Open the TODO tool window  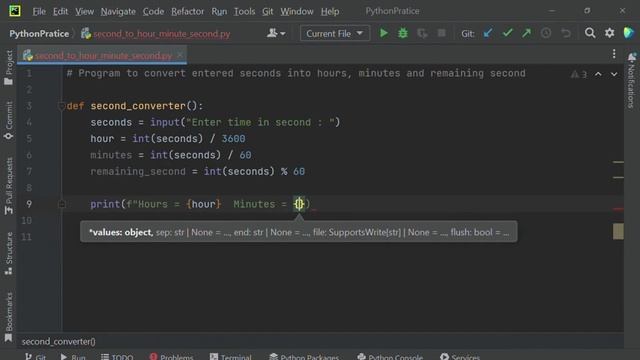pos(117,357)
